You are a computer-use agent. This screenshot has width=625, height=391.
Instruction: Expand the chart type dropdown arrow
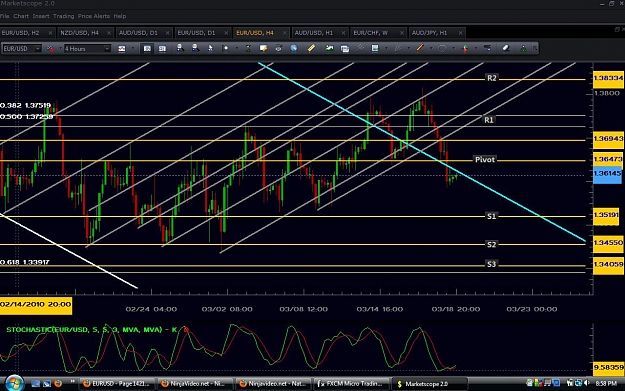click(132, 49)
